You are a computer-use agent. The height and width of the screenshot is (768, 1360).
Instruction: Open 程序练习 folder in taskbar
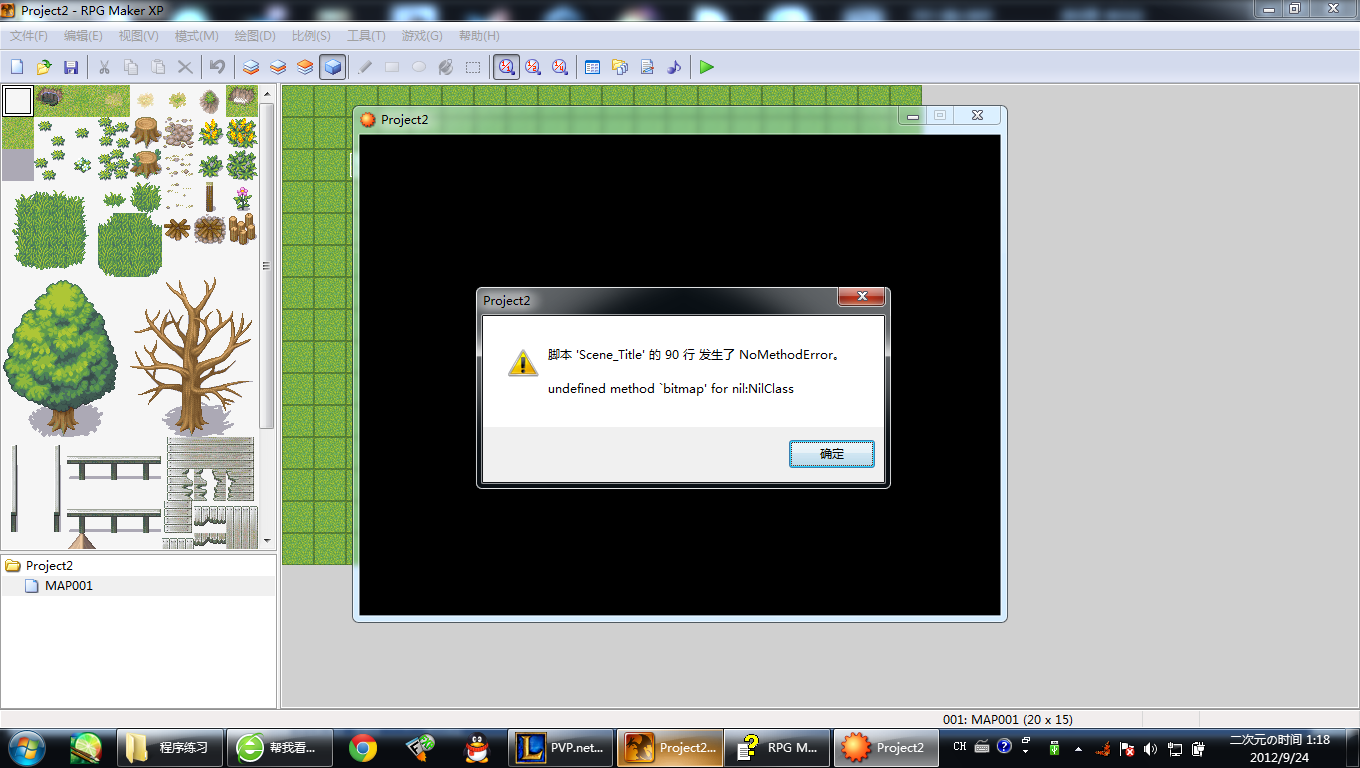pyautogui.click(x=171, y=747)
